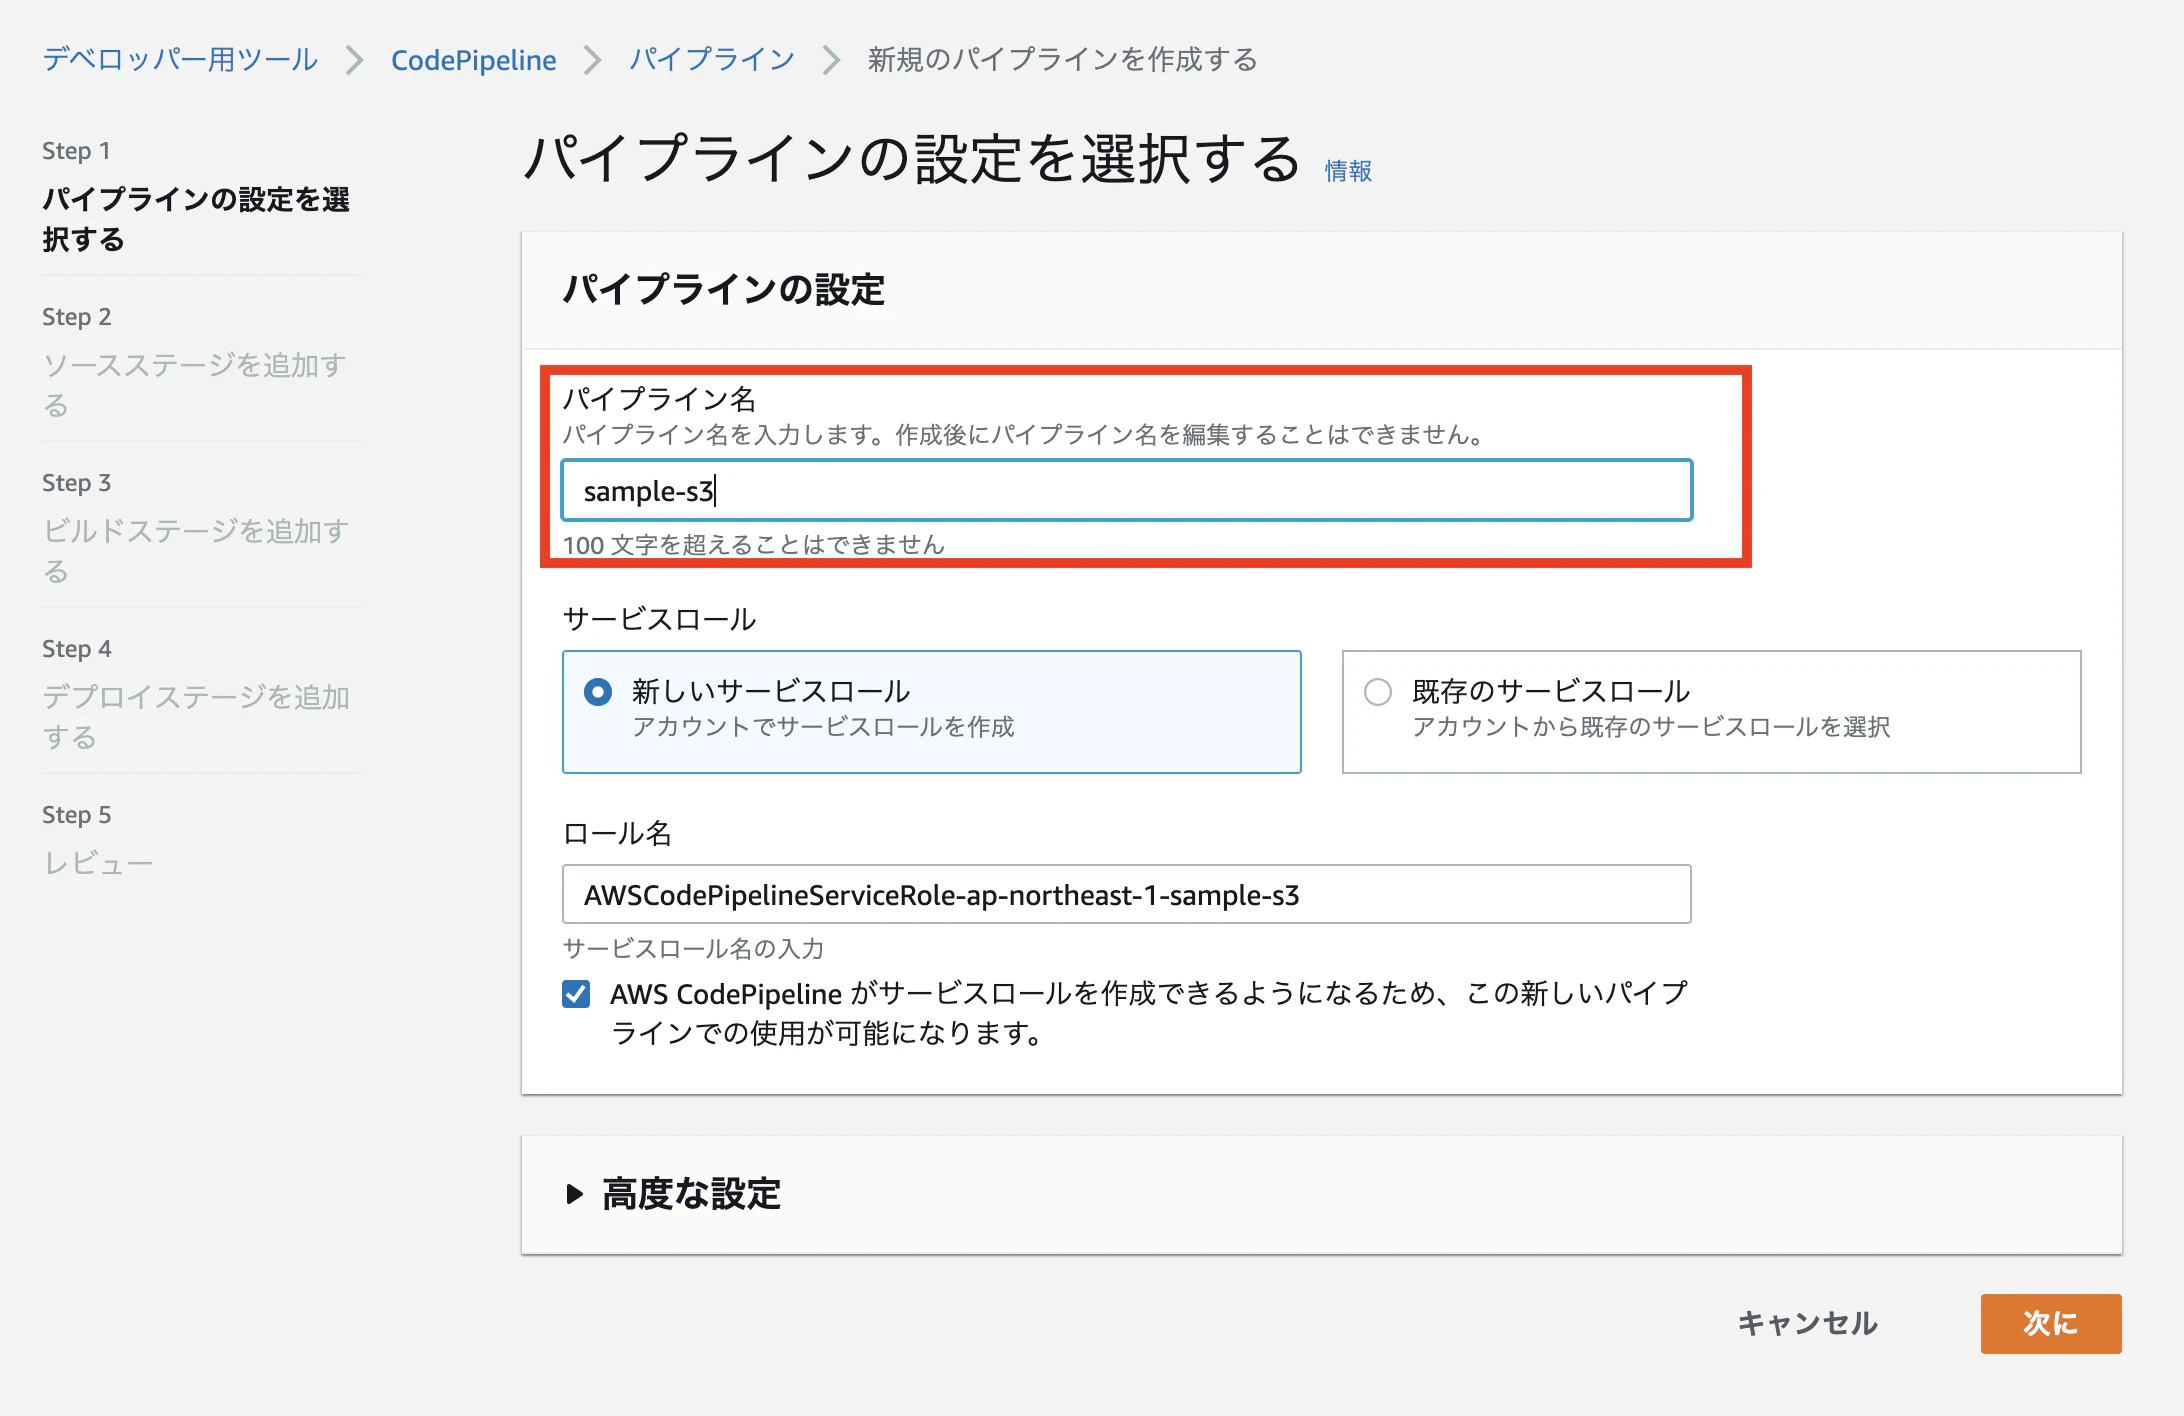Click the 次に button
The height and width of the screenshot is (1416, 2184).
[2051, 1323]
